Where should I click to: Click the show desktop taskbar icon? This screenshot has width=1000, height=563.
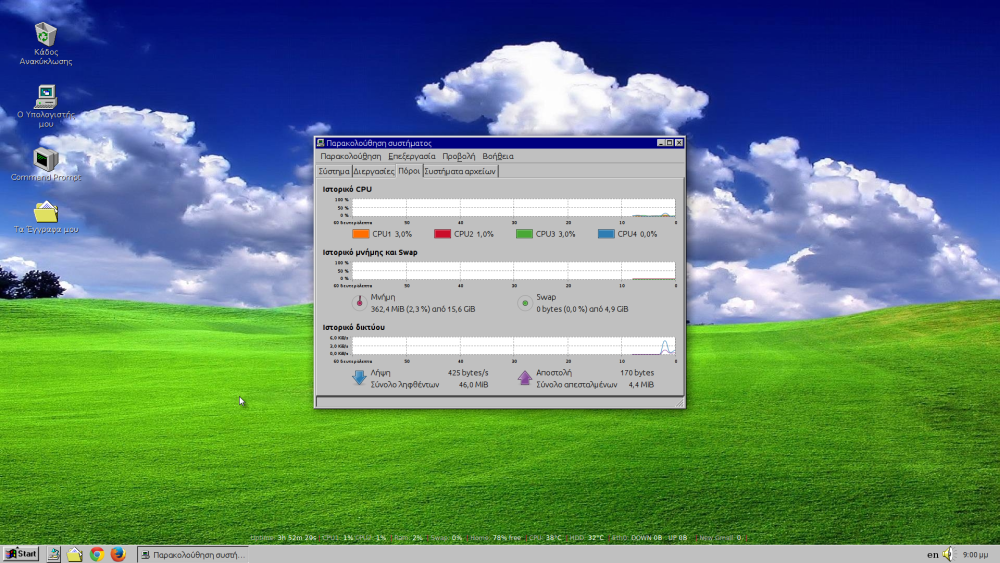54,555
